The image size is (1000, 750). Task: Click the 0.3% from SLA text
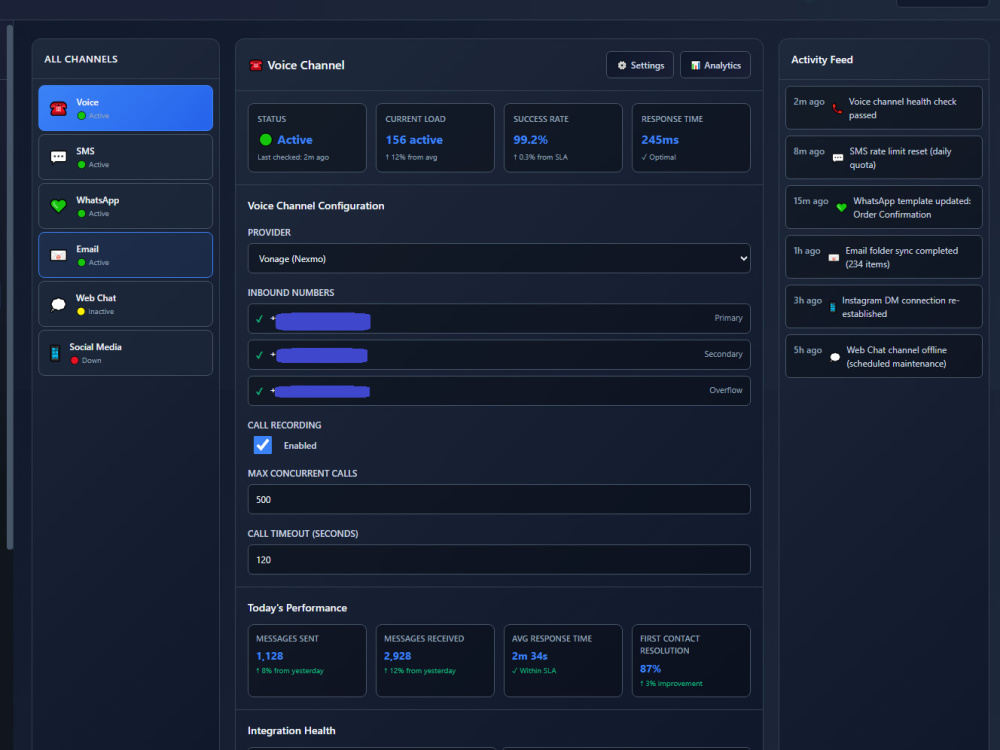(x=541, y=158)
